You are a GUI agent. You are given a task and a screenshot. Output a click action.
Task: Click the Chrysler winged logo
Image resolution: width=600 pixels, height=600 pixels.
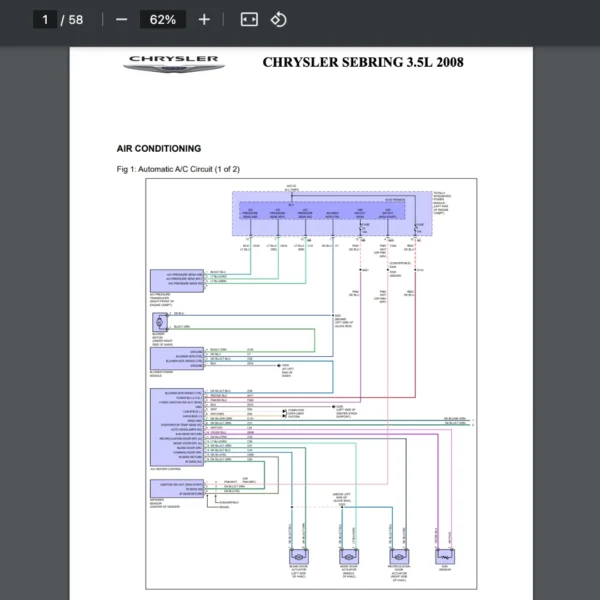tap(173, 64)
